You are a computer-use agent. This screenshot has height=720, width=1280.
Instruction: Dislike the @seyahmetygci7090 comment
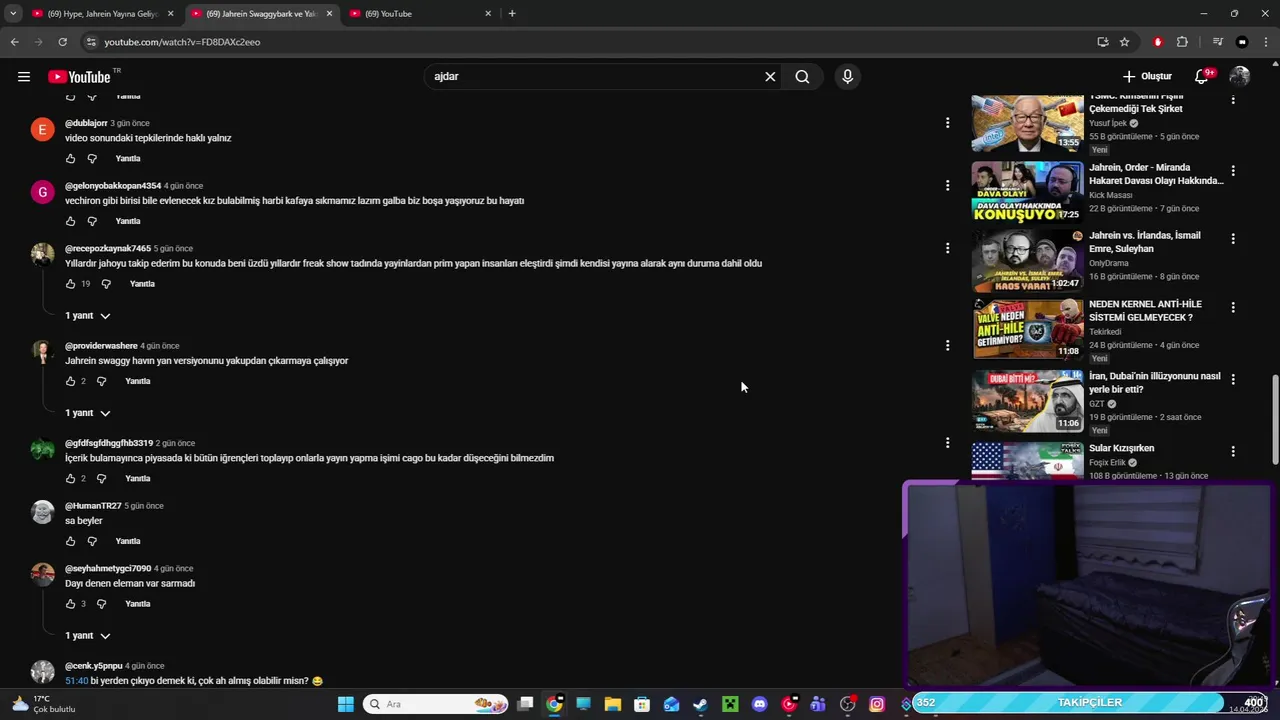click(x=101, y=604)
